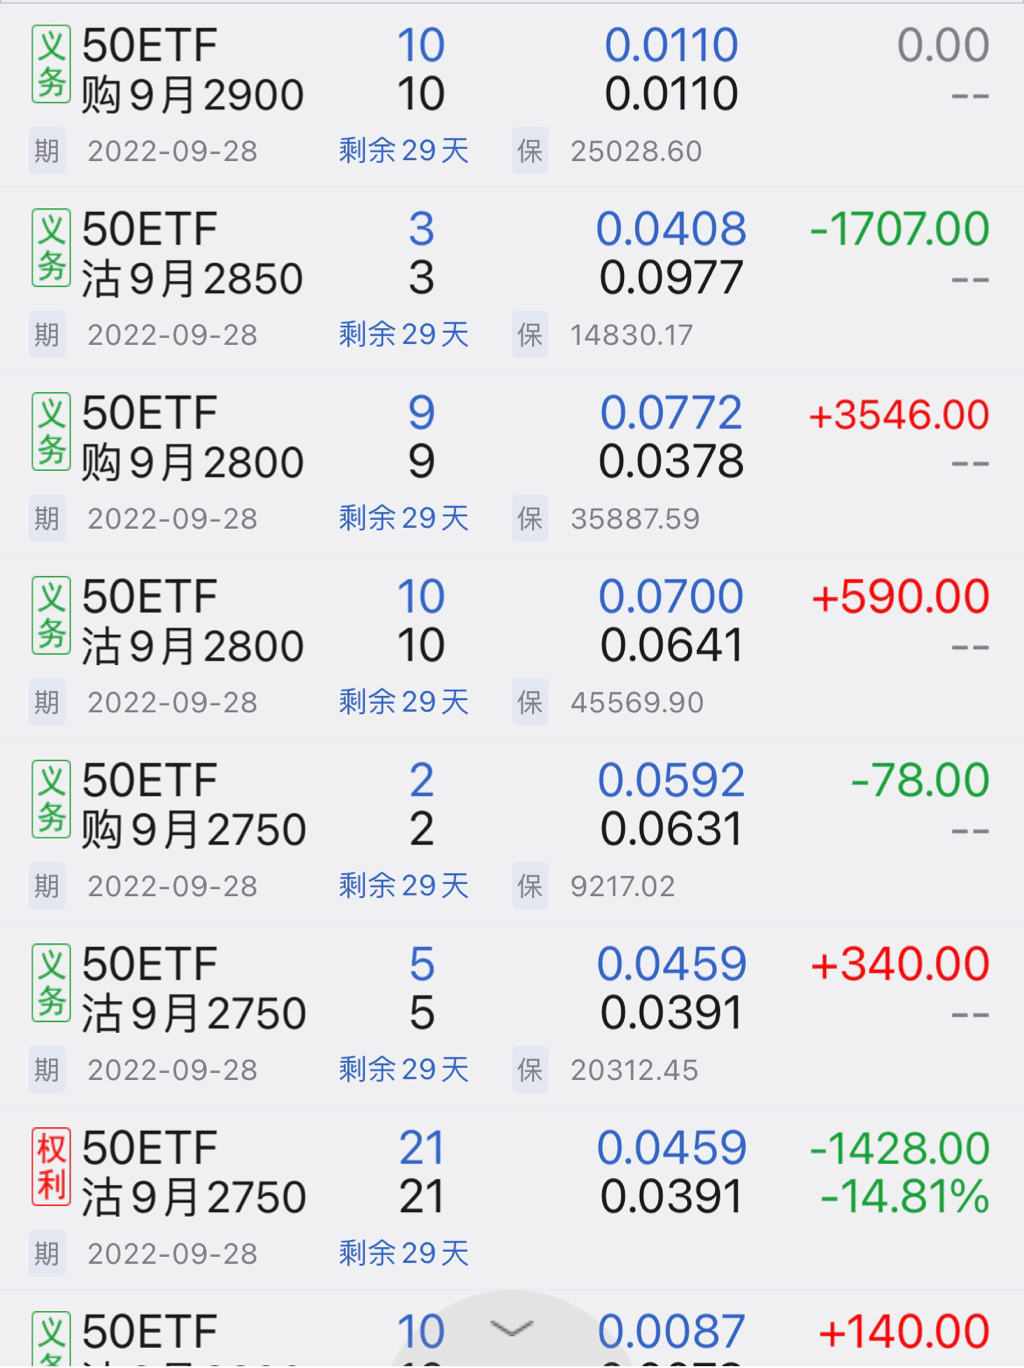Tap the red 权利 badge on 沽9月2750
1024x1368 pixels.
[51, 1167]
